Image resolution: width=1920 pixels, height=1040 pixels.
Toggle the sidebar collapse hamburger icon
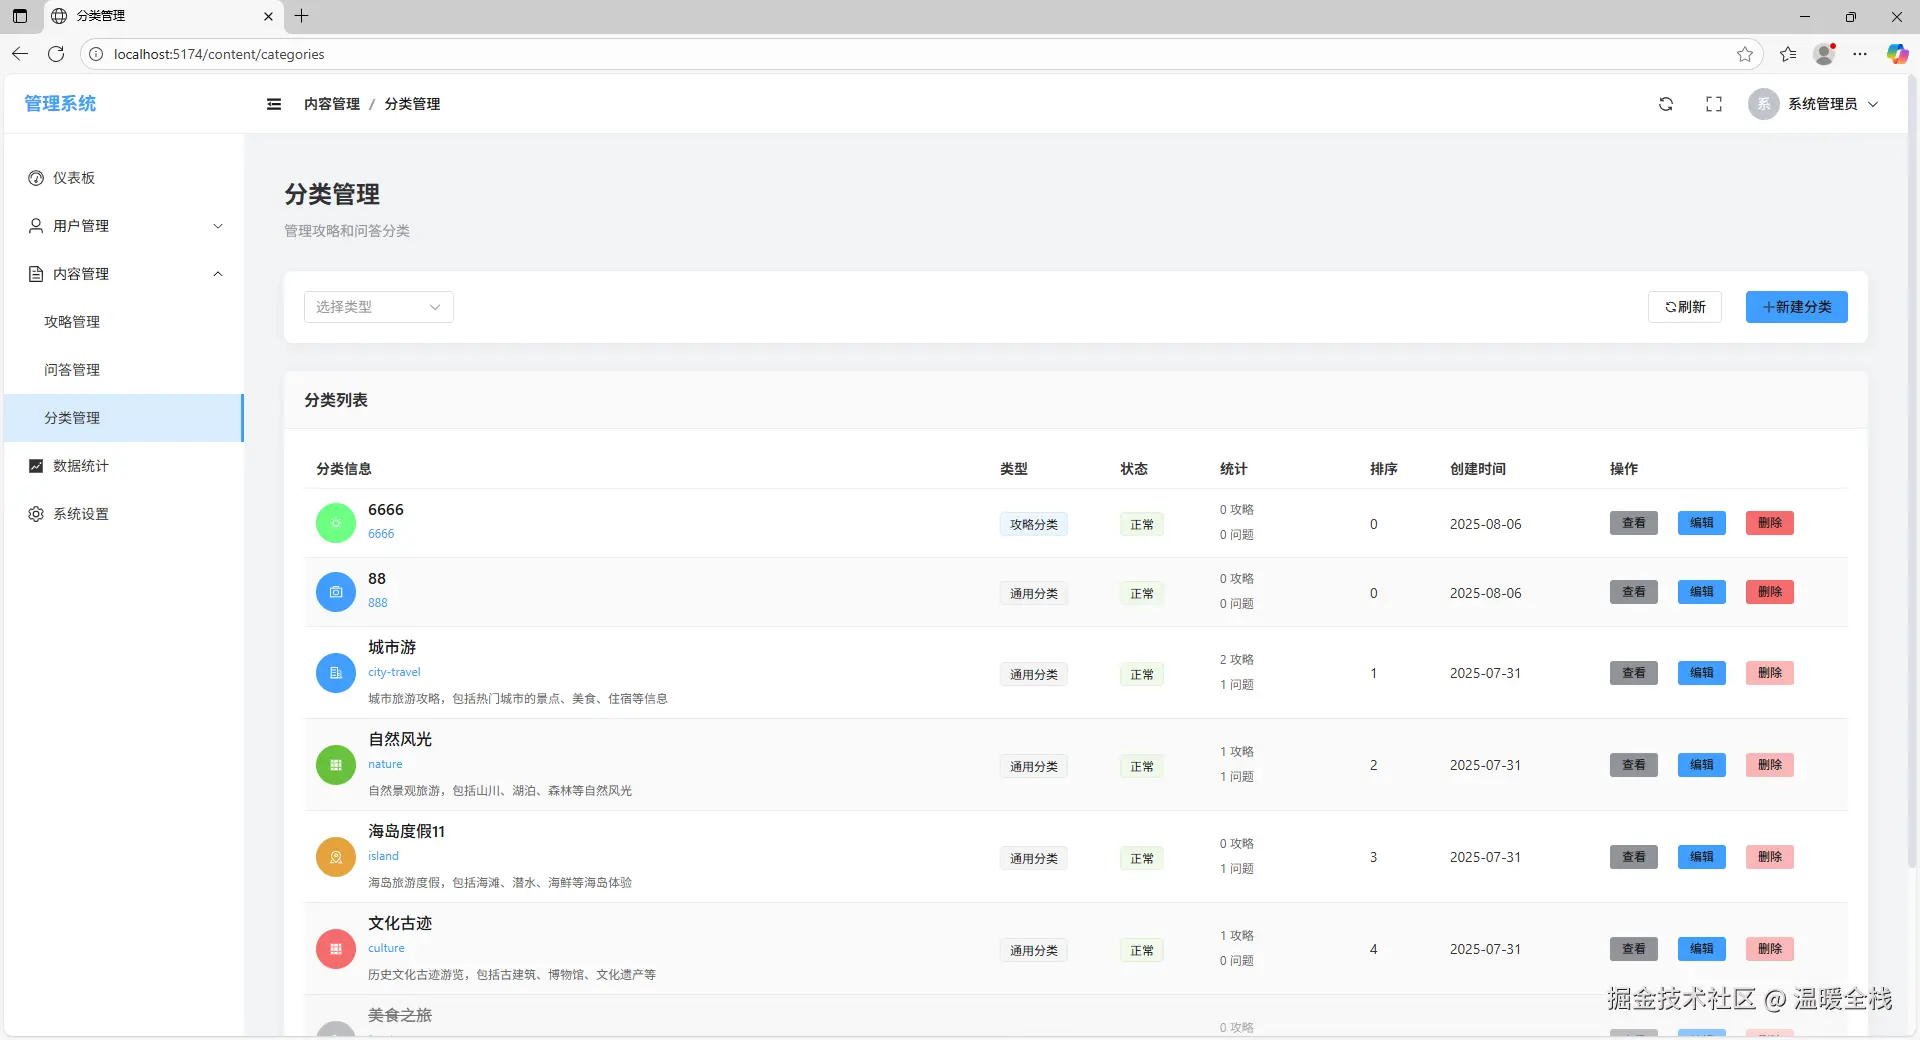(274, 104)
